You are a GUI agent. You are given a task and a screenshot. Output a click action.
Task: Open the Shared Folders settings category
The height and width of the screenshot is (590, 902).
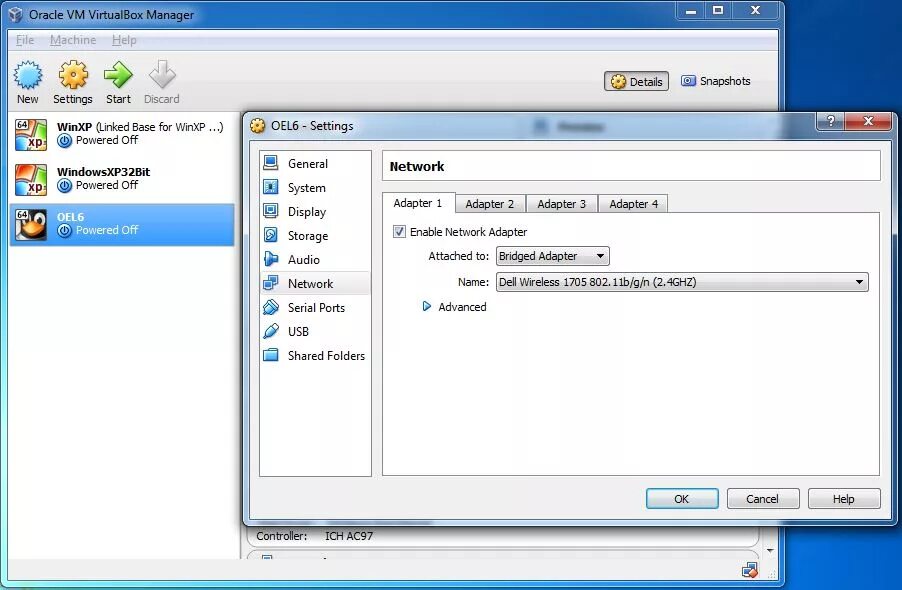(315, 355)
